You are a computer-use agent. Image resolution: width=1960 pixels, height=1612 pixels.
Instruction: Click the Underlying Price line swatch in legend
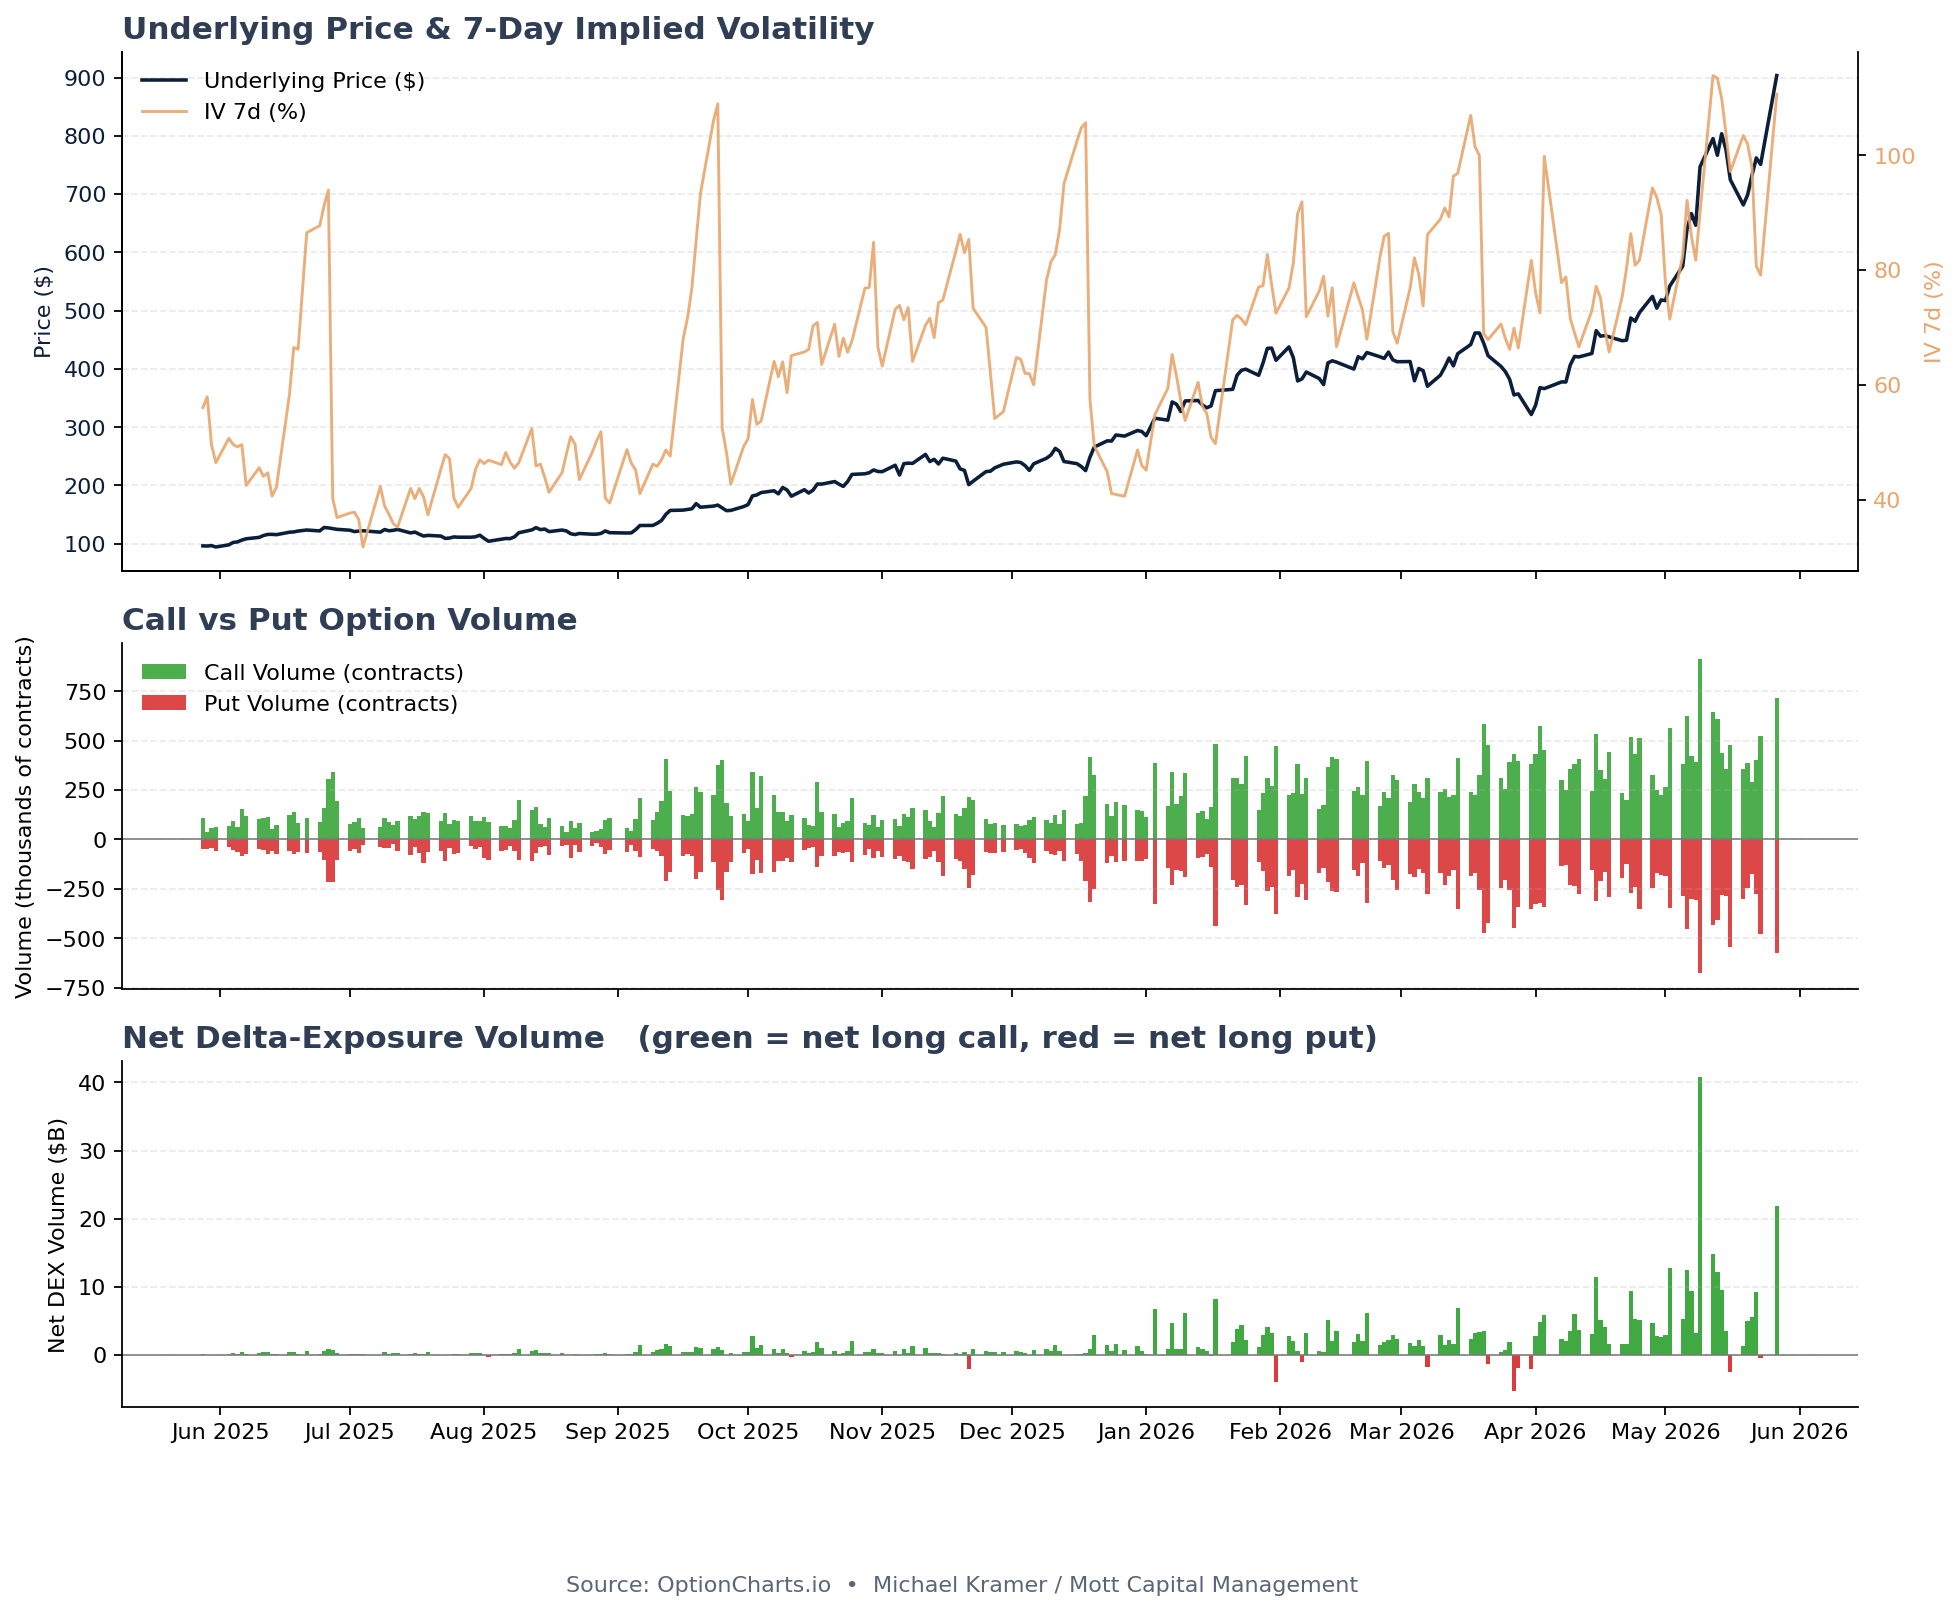(164, 81)
